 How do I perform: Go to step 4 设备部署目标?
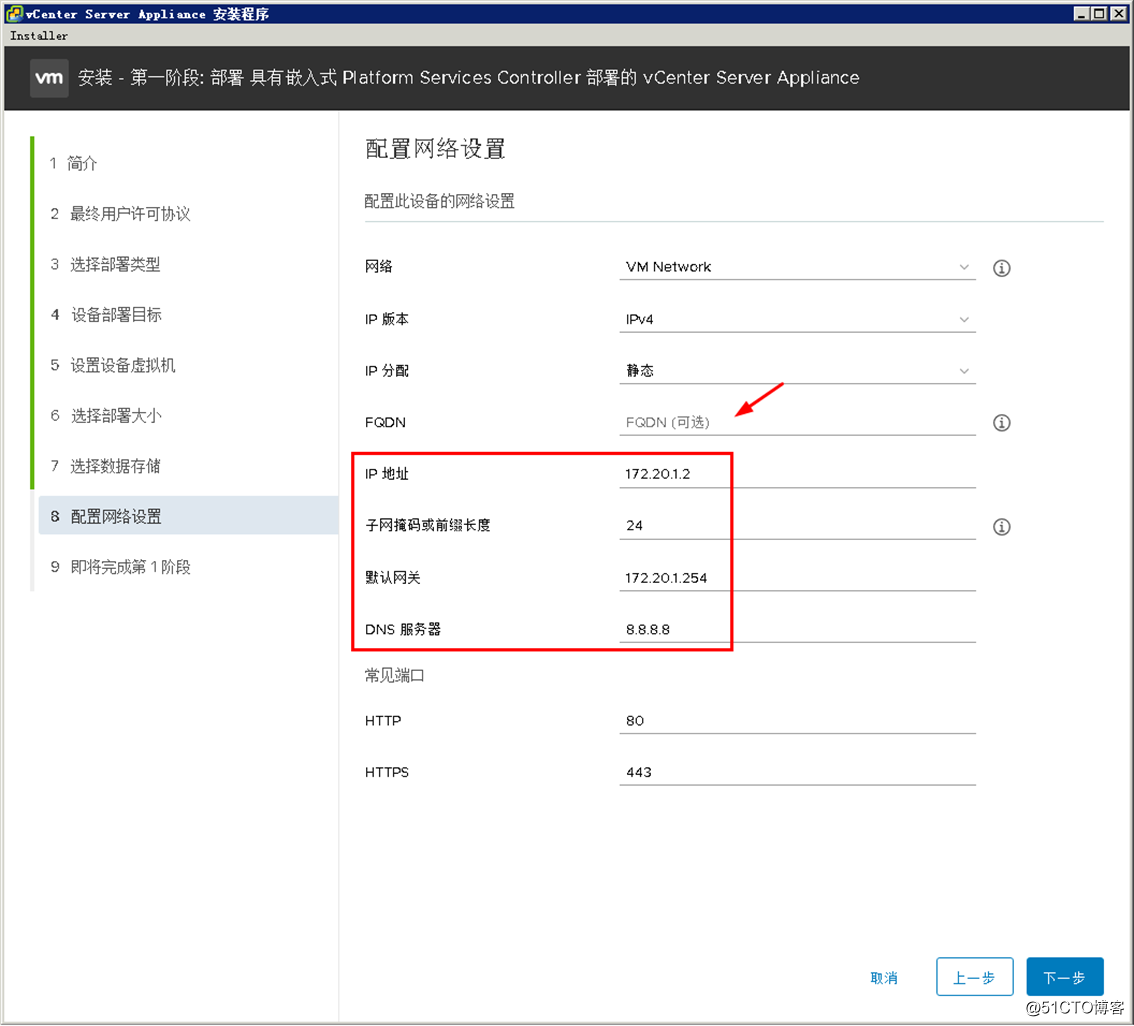106,315
